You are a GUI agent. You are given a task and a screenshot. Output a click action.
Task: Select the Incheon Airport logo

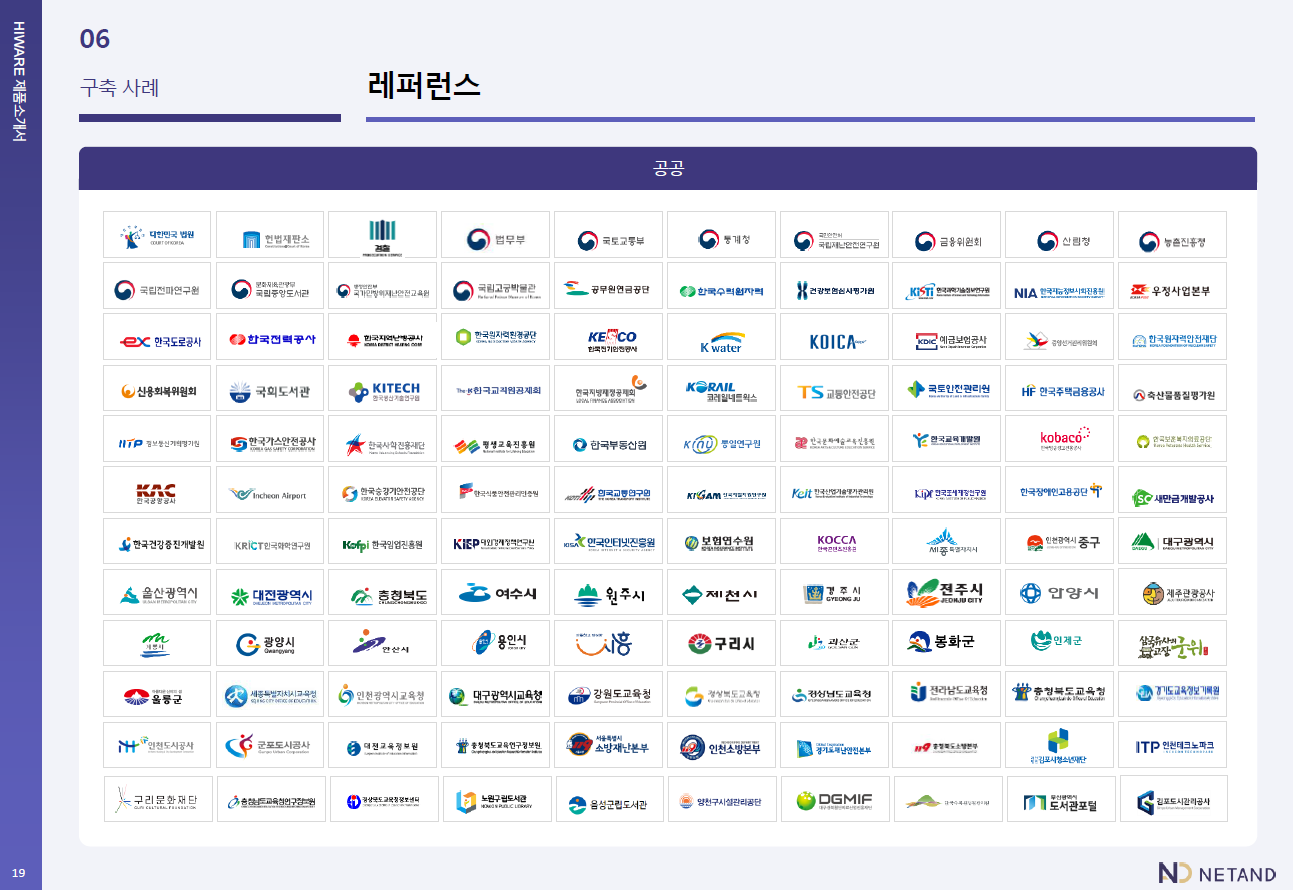tap(270, 491)
